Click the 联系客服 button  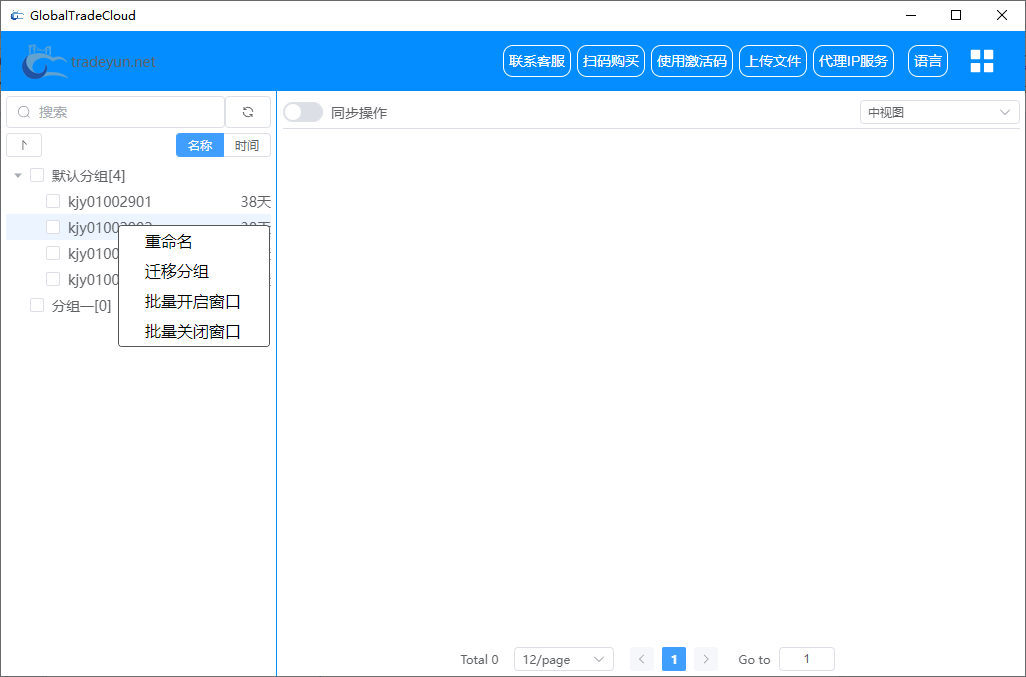[537, 60]
